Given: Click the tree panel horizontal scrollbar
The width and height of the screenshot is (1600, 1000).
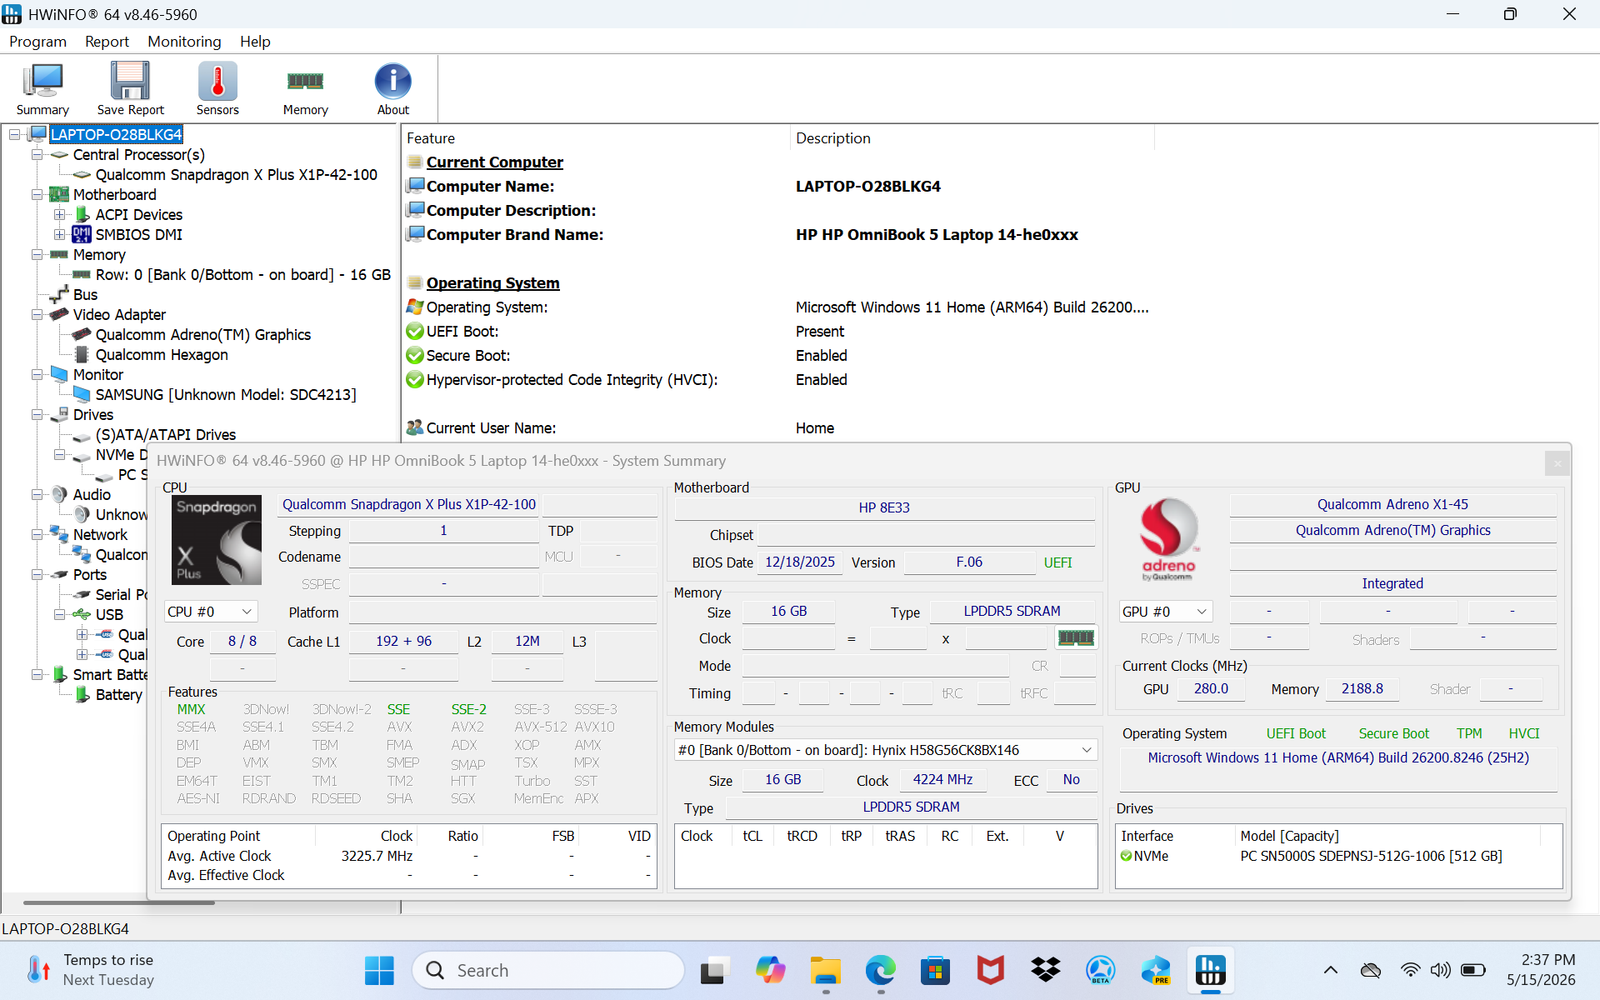Looking at the screenshot, I should 120,903.
